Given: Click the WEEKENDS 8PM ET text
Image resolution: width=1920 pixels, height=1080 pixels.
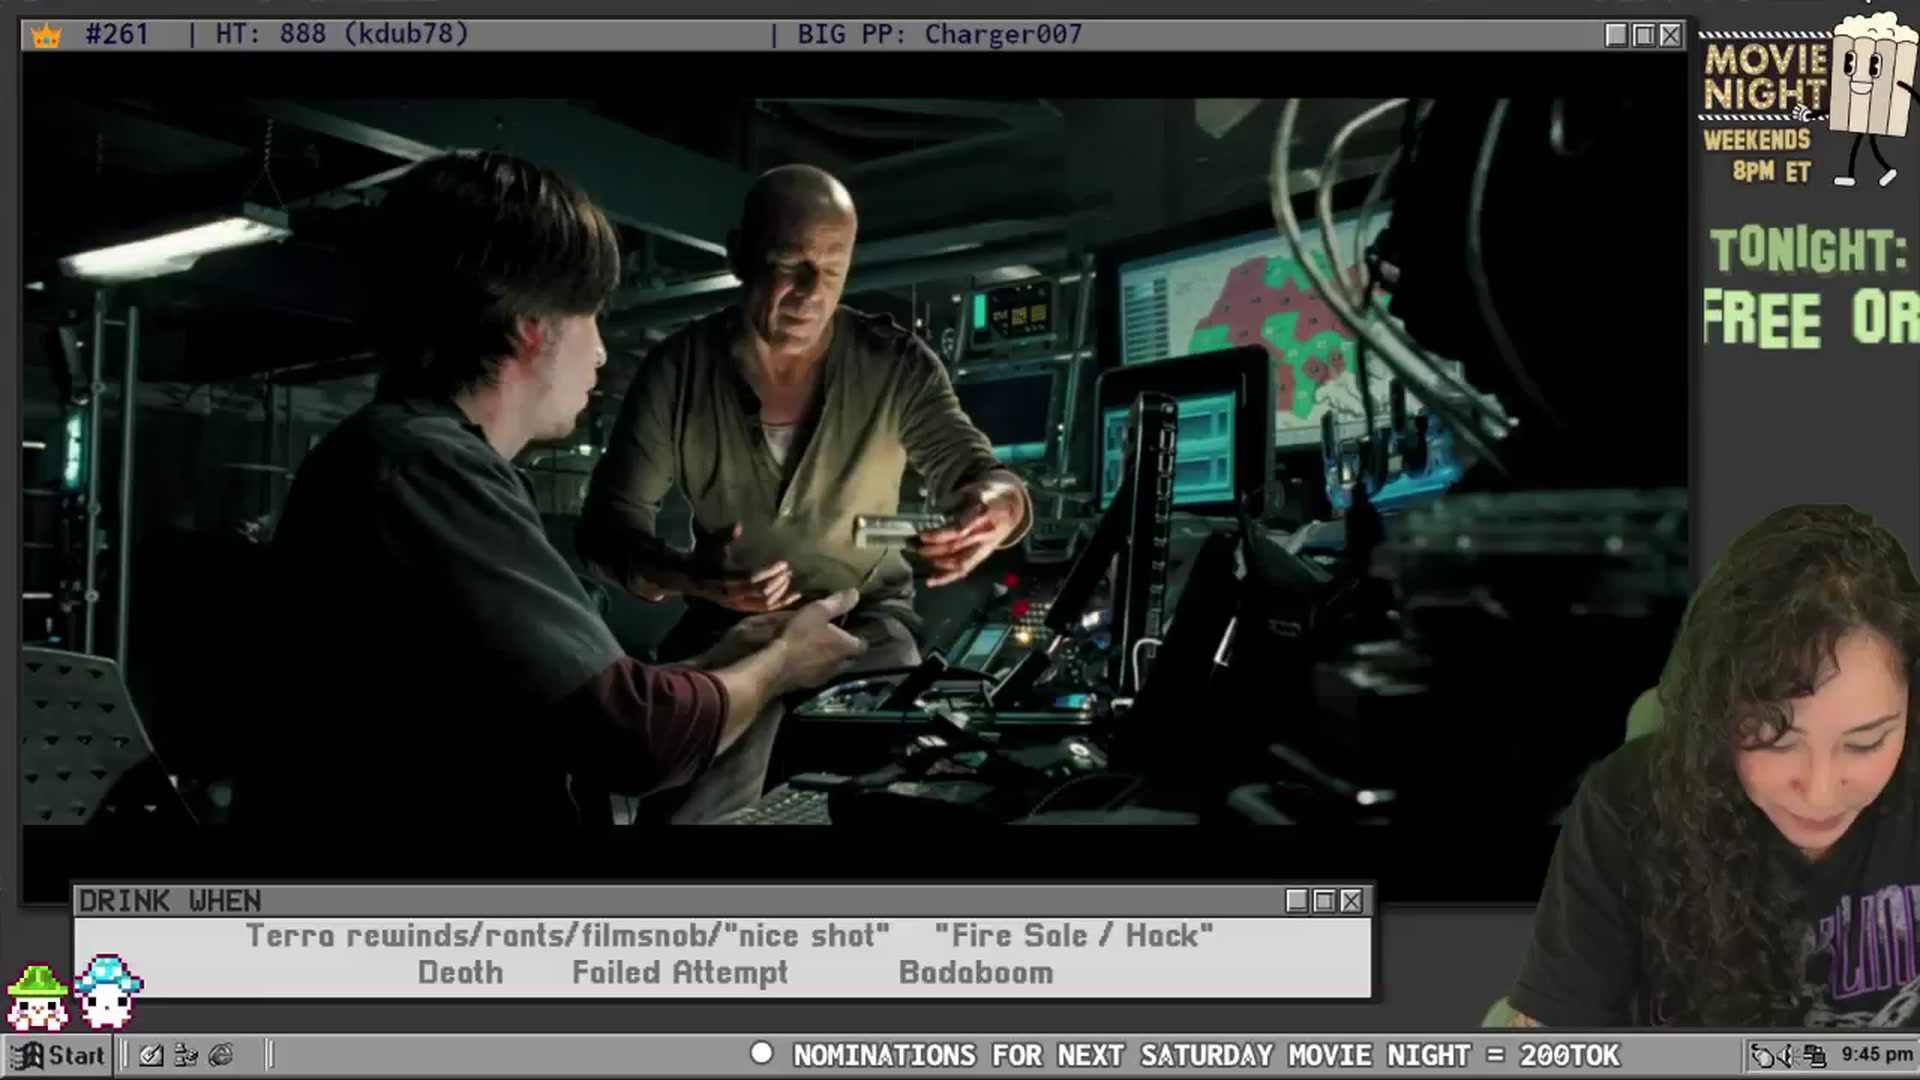Looking at the screenshot, I should [x=1758, y=155].
